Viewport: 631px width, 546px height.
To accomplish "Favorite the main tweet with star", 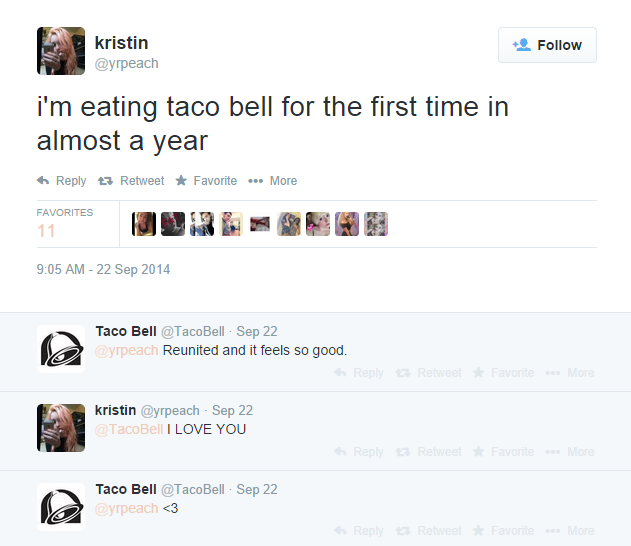I will [x=206, y=181].
